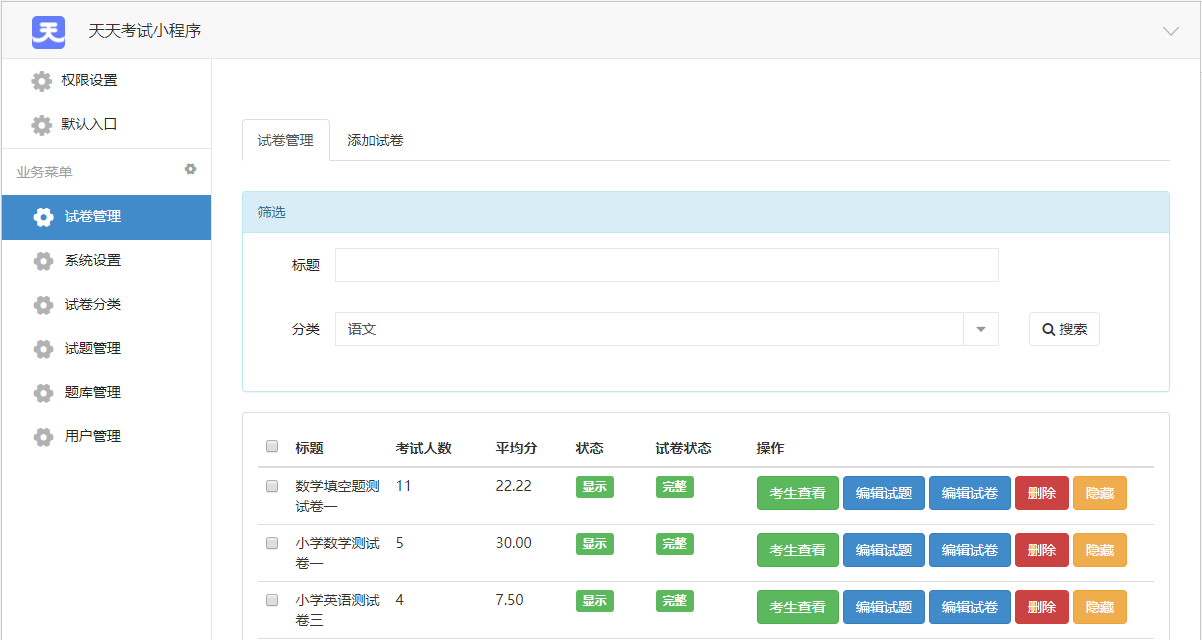Open 业务菜单 settings cog icon

(x=191, y=170)
